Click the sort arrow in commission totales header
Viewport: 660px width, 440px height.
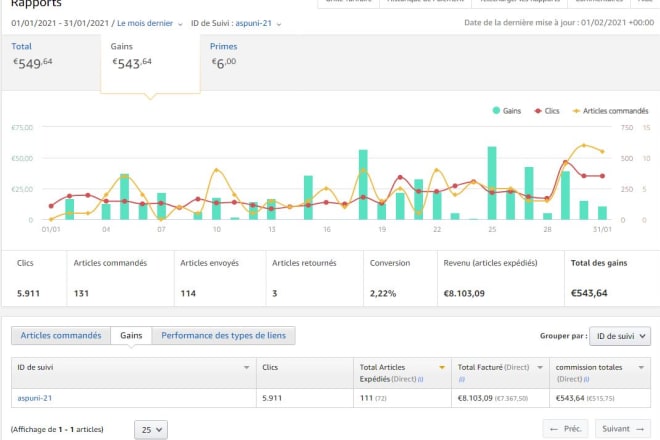(641, 368)
